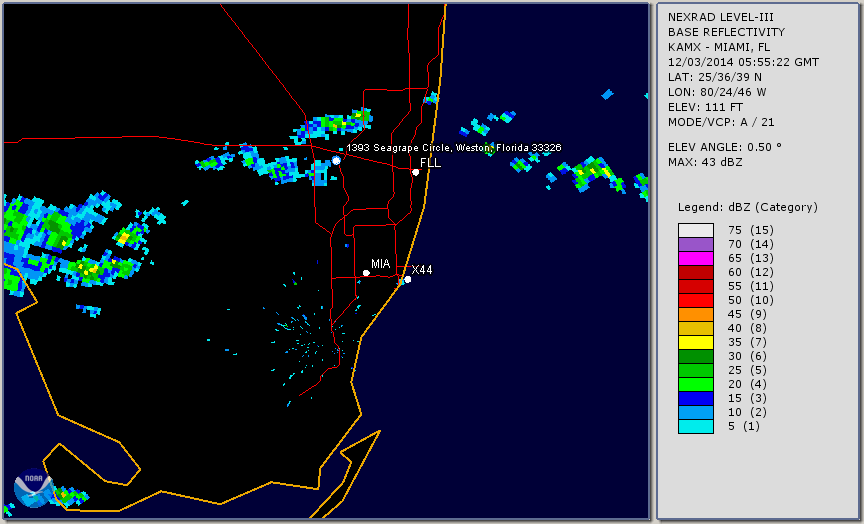Click the 20 (4) legend value
The image size is (864, 524).
(x=747, y=384)
